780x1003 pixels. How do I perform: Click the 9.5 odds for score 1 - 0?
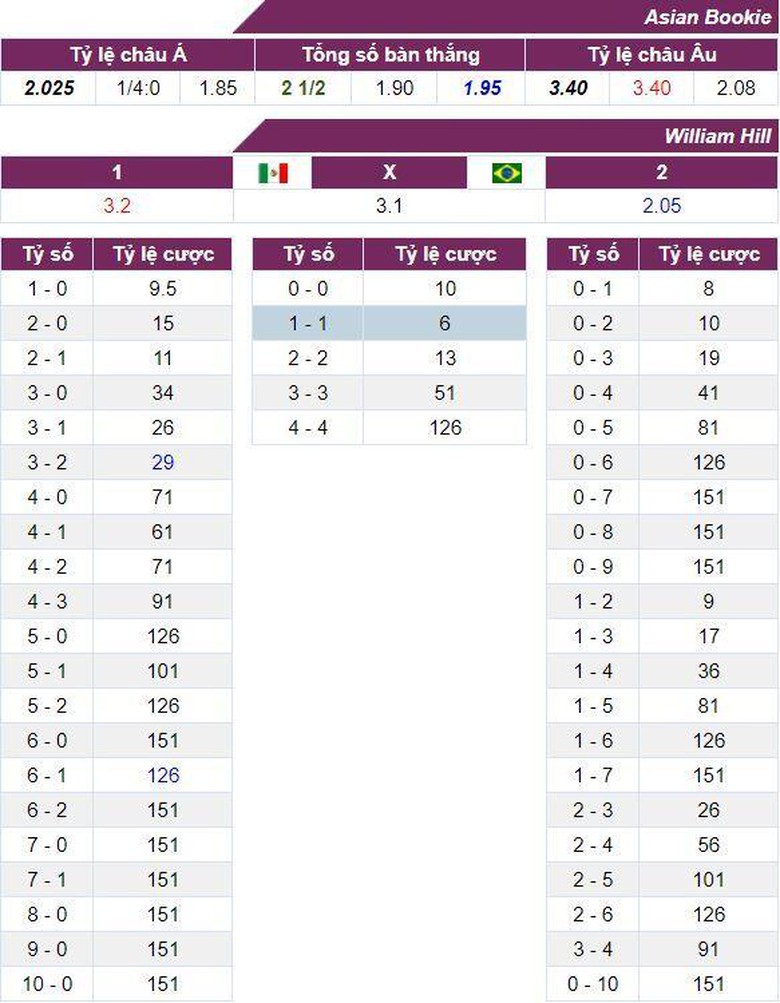click(x=163, y=289)
